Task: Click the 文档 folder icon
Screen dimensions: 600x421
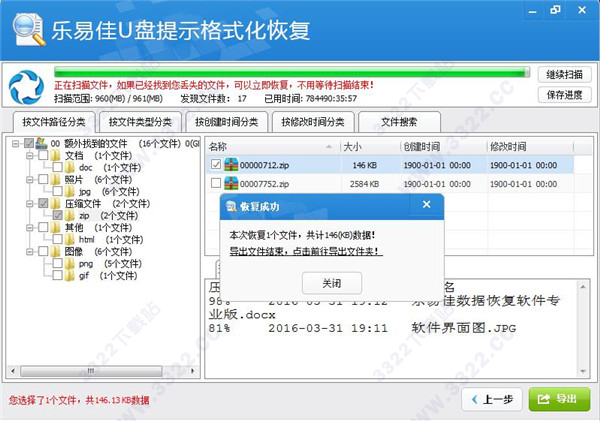Action: click(x=56, y=155)
